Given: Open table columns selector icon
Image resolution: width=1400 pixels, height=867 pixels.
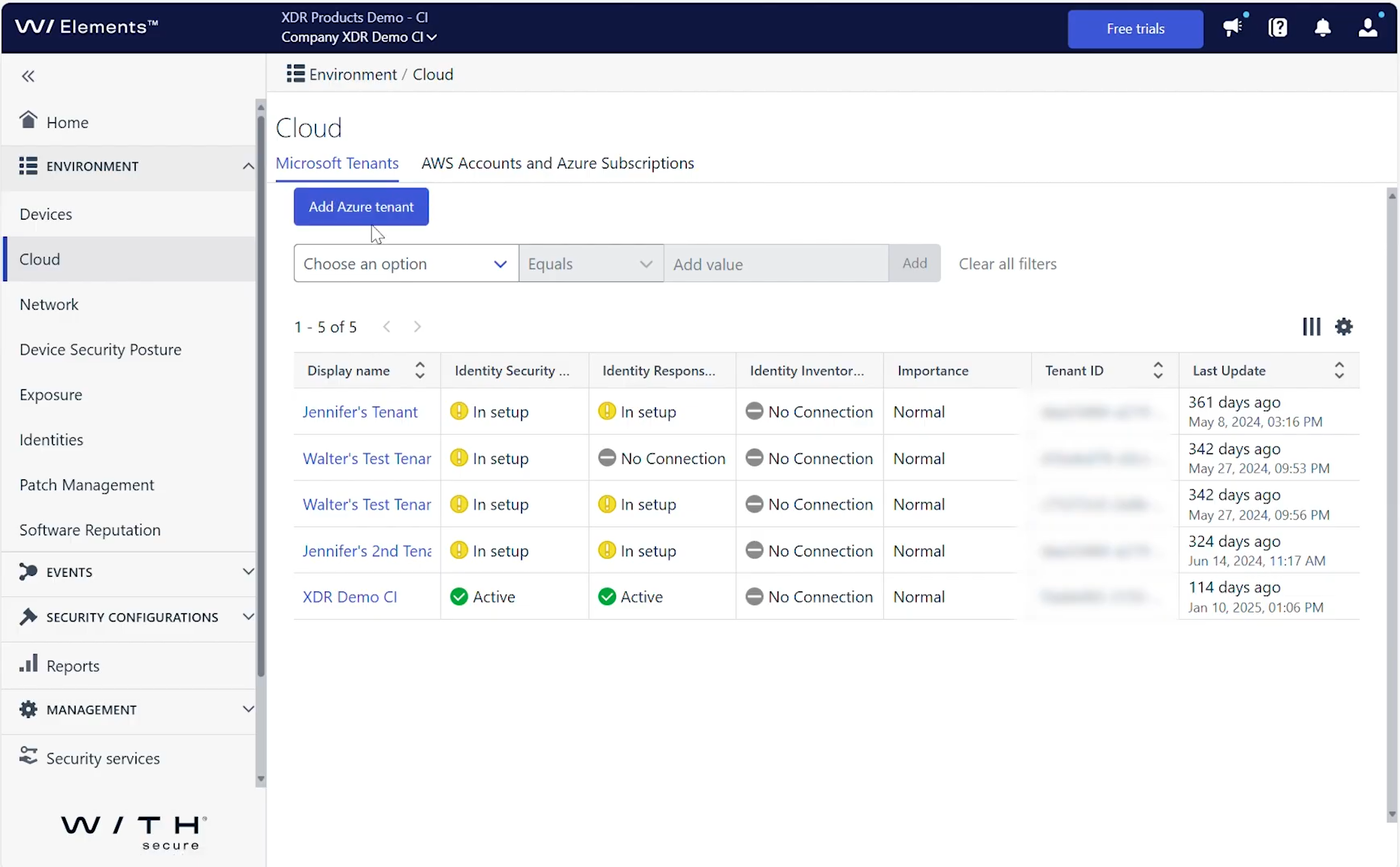Looking at the screenshot, I should (x=1311, y=326).
